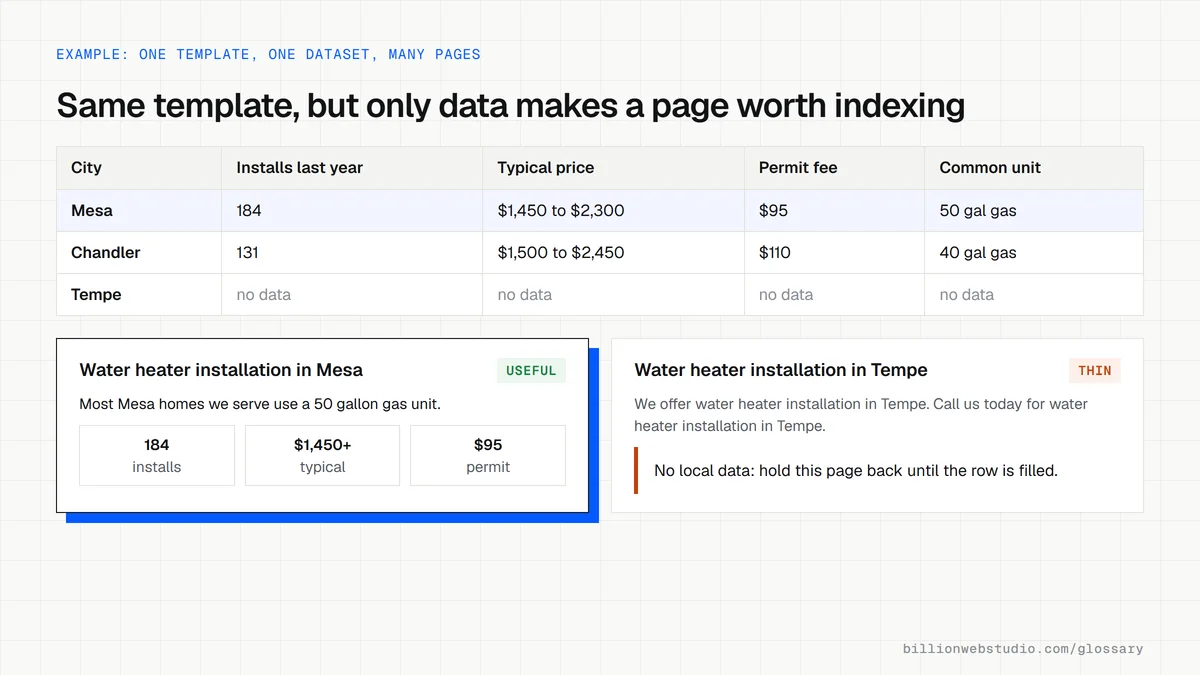Click the 'USEFUL' badge on the Mesa card

coord(531,371)
